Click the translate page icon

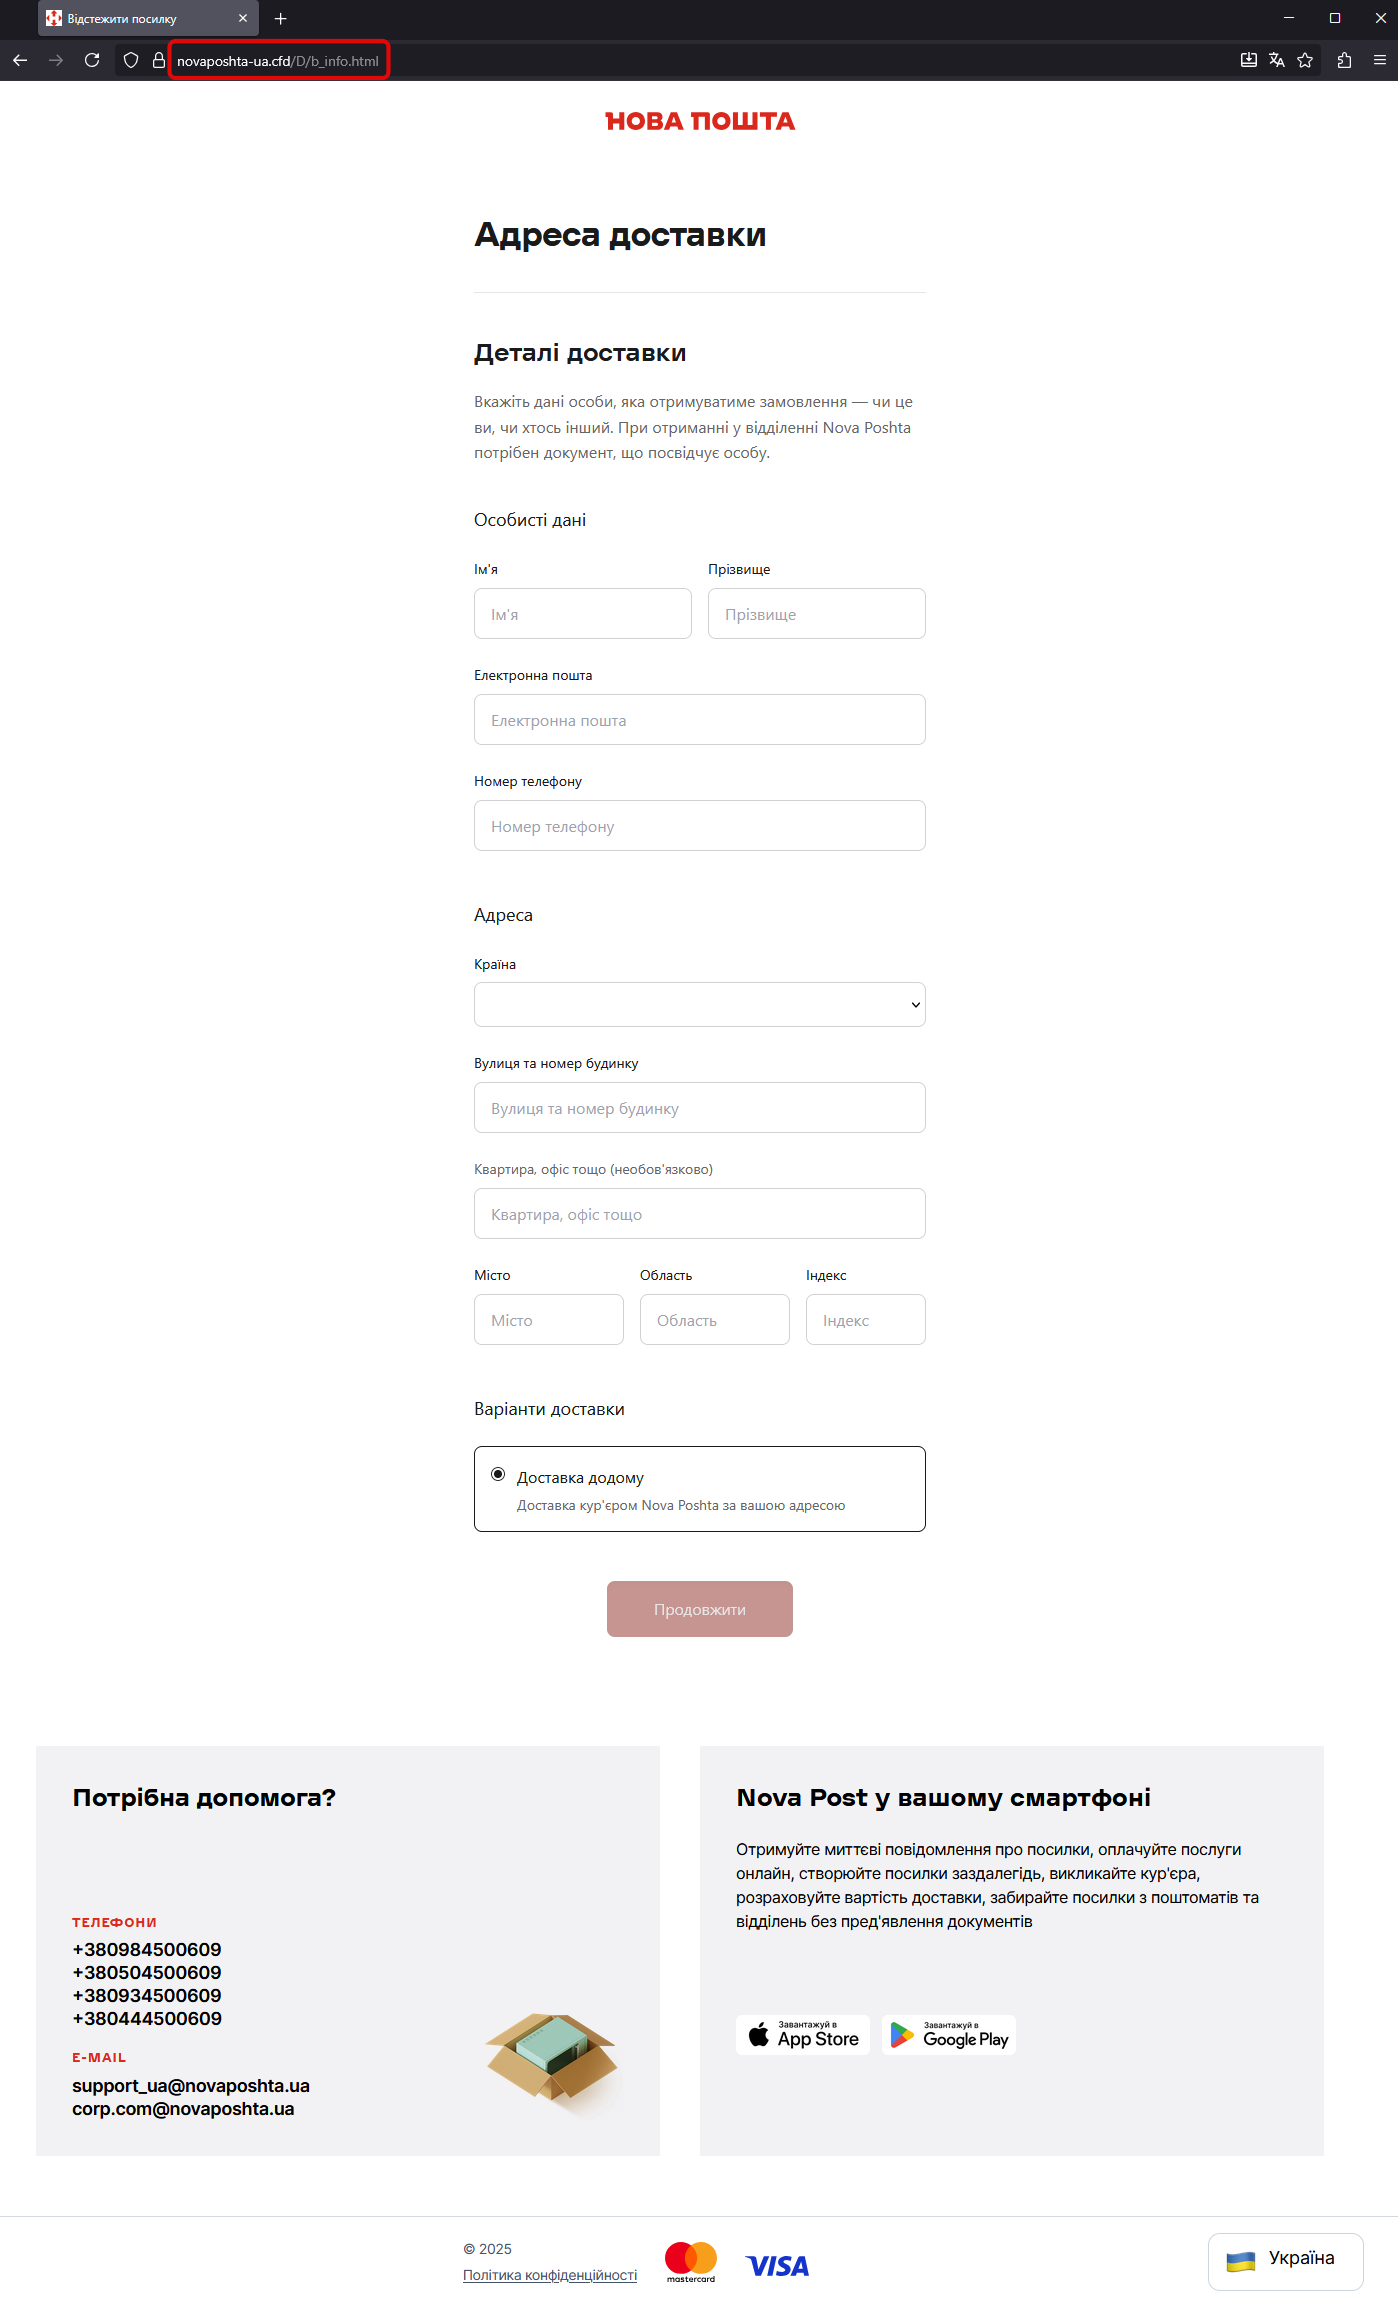click(x=1277, y=60)
